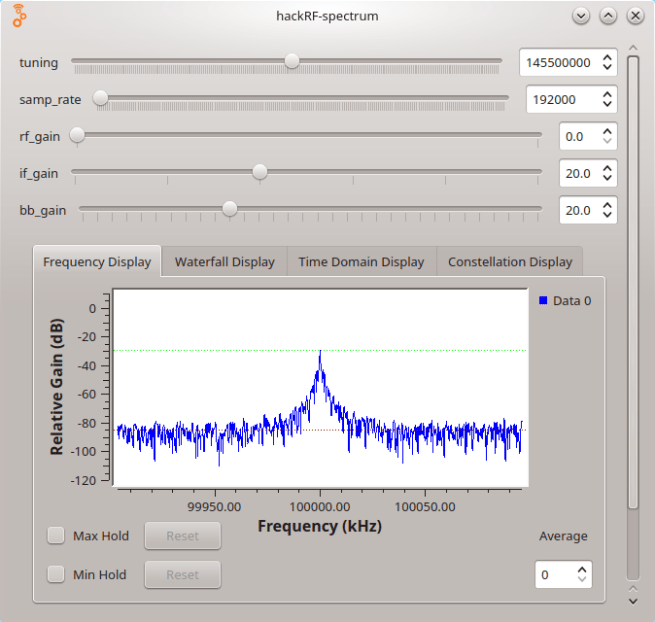Click the scroll down arrow on scrollbar
Screen dimensions: 655x622
632,600
